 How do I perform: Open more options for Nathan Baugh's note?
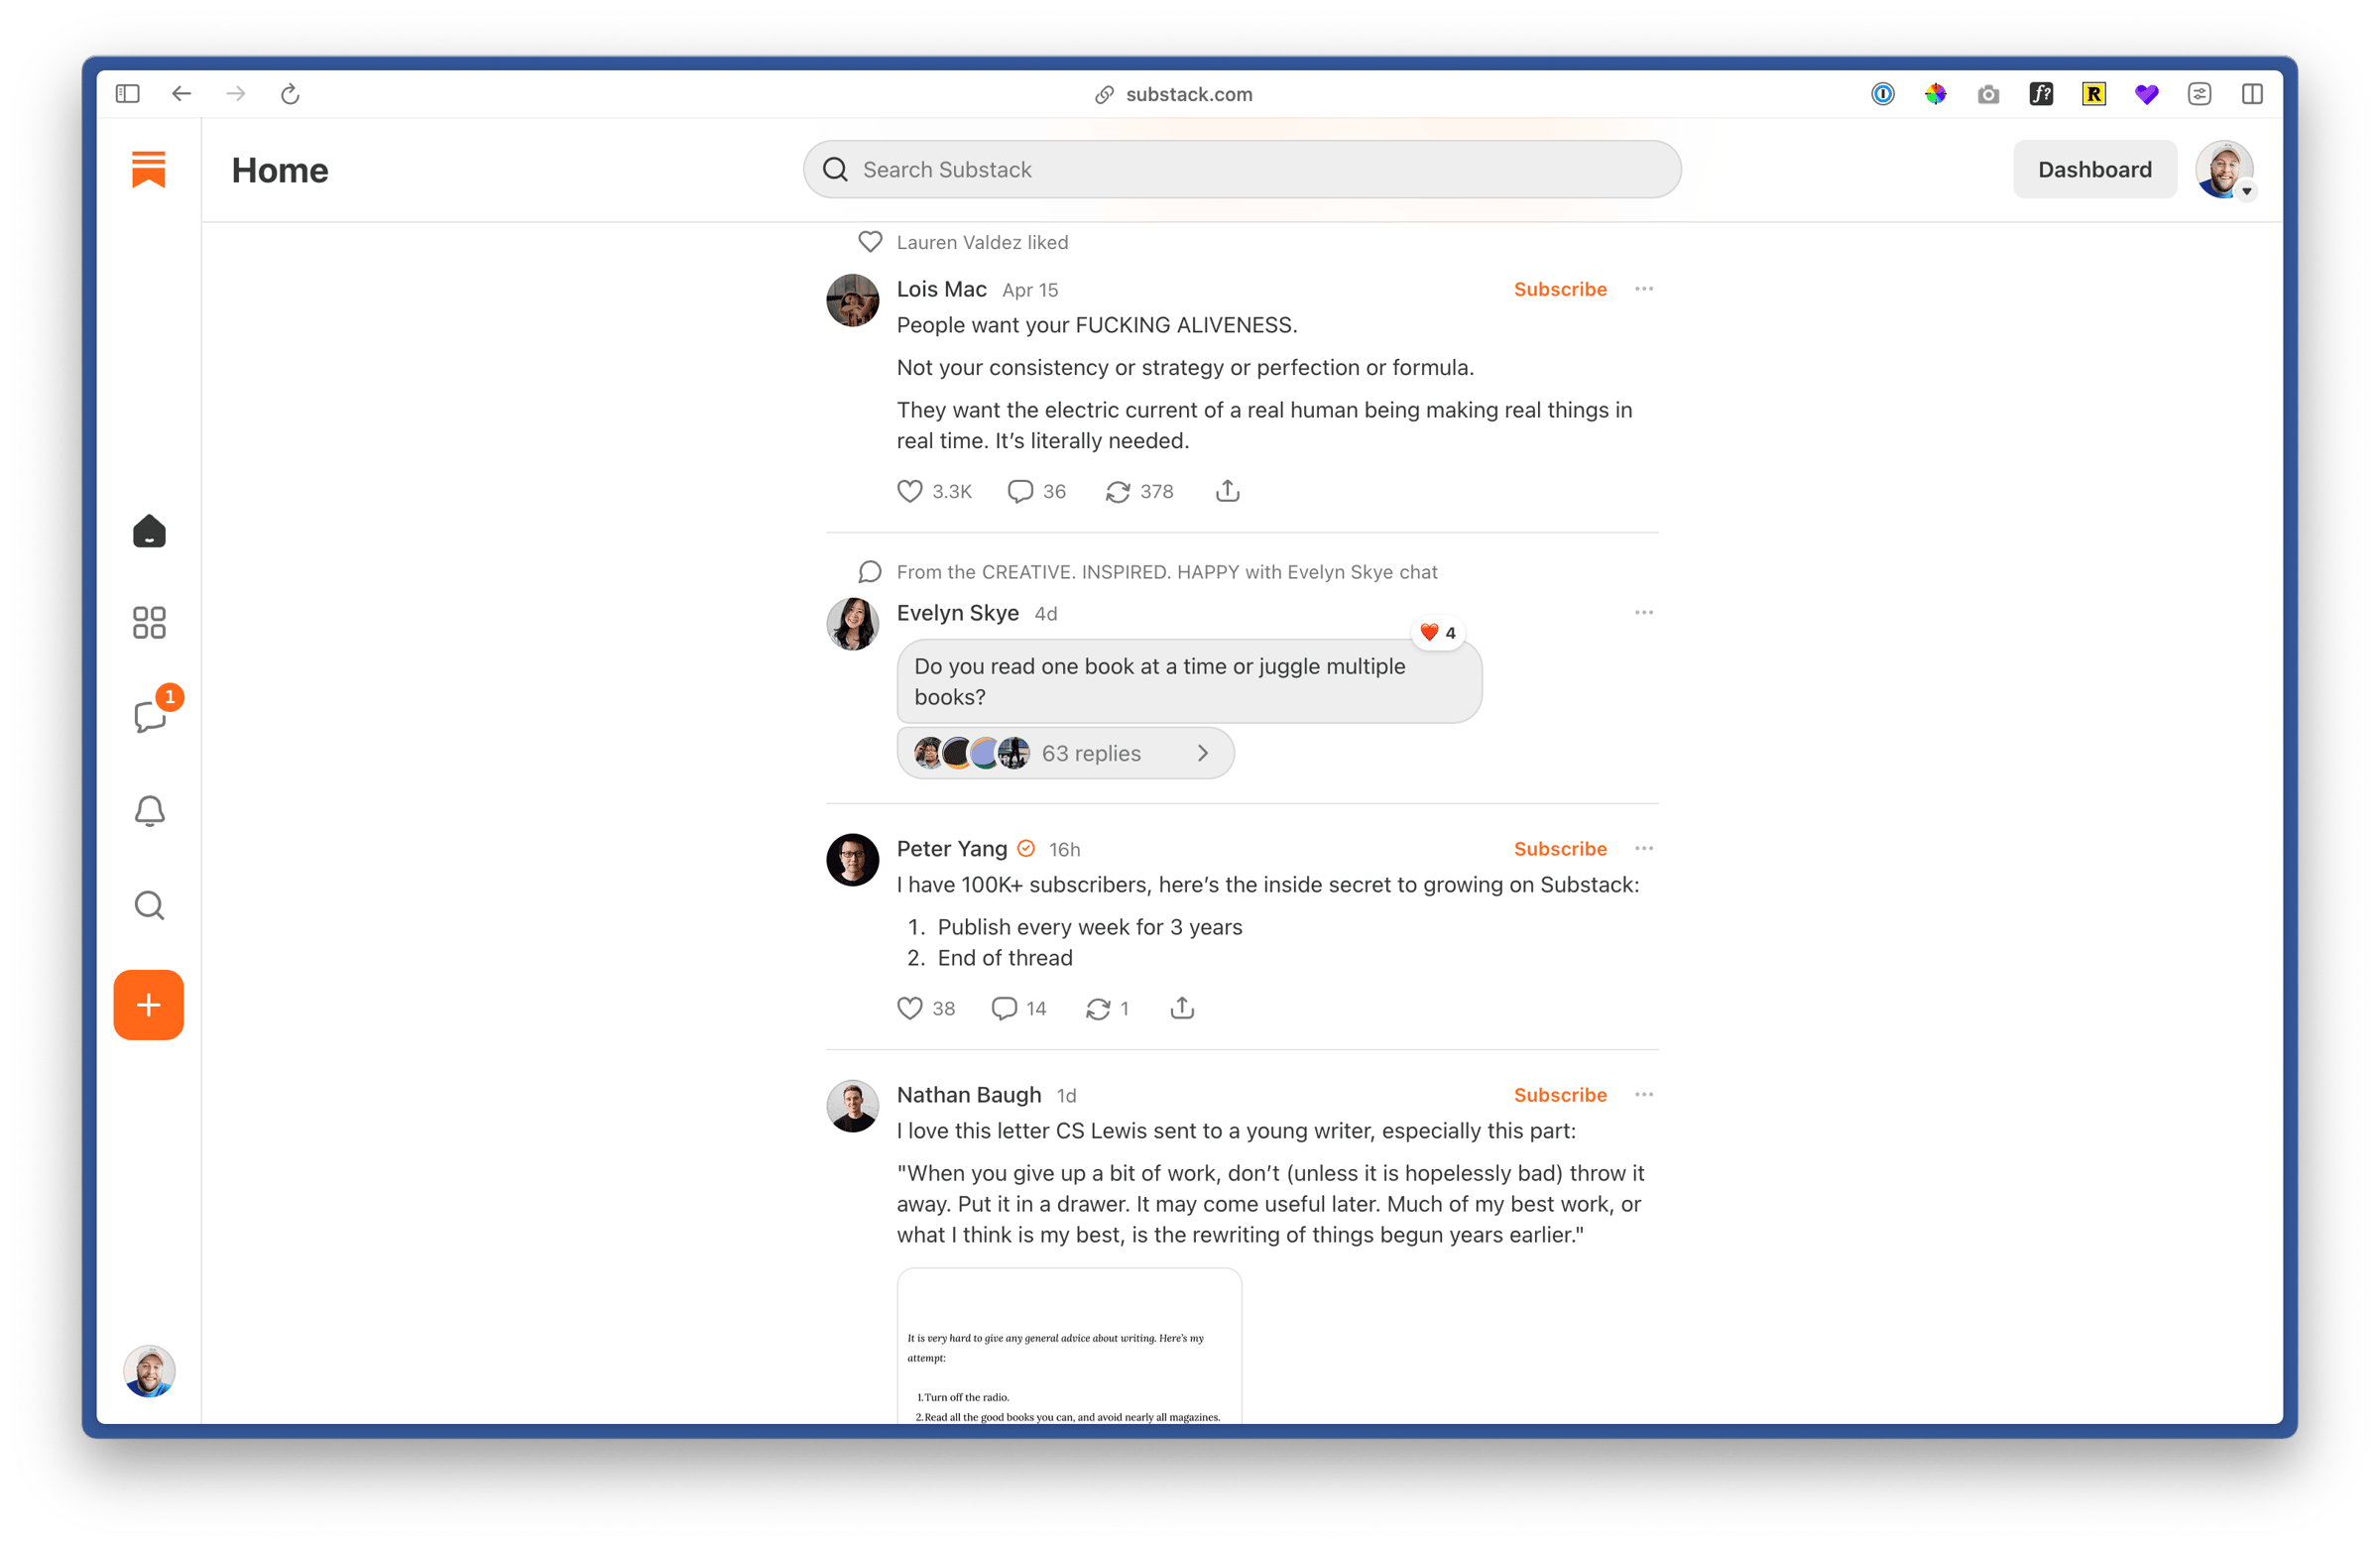tap(1643, 1094)
